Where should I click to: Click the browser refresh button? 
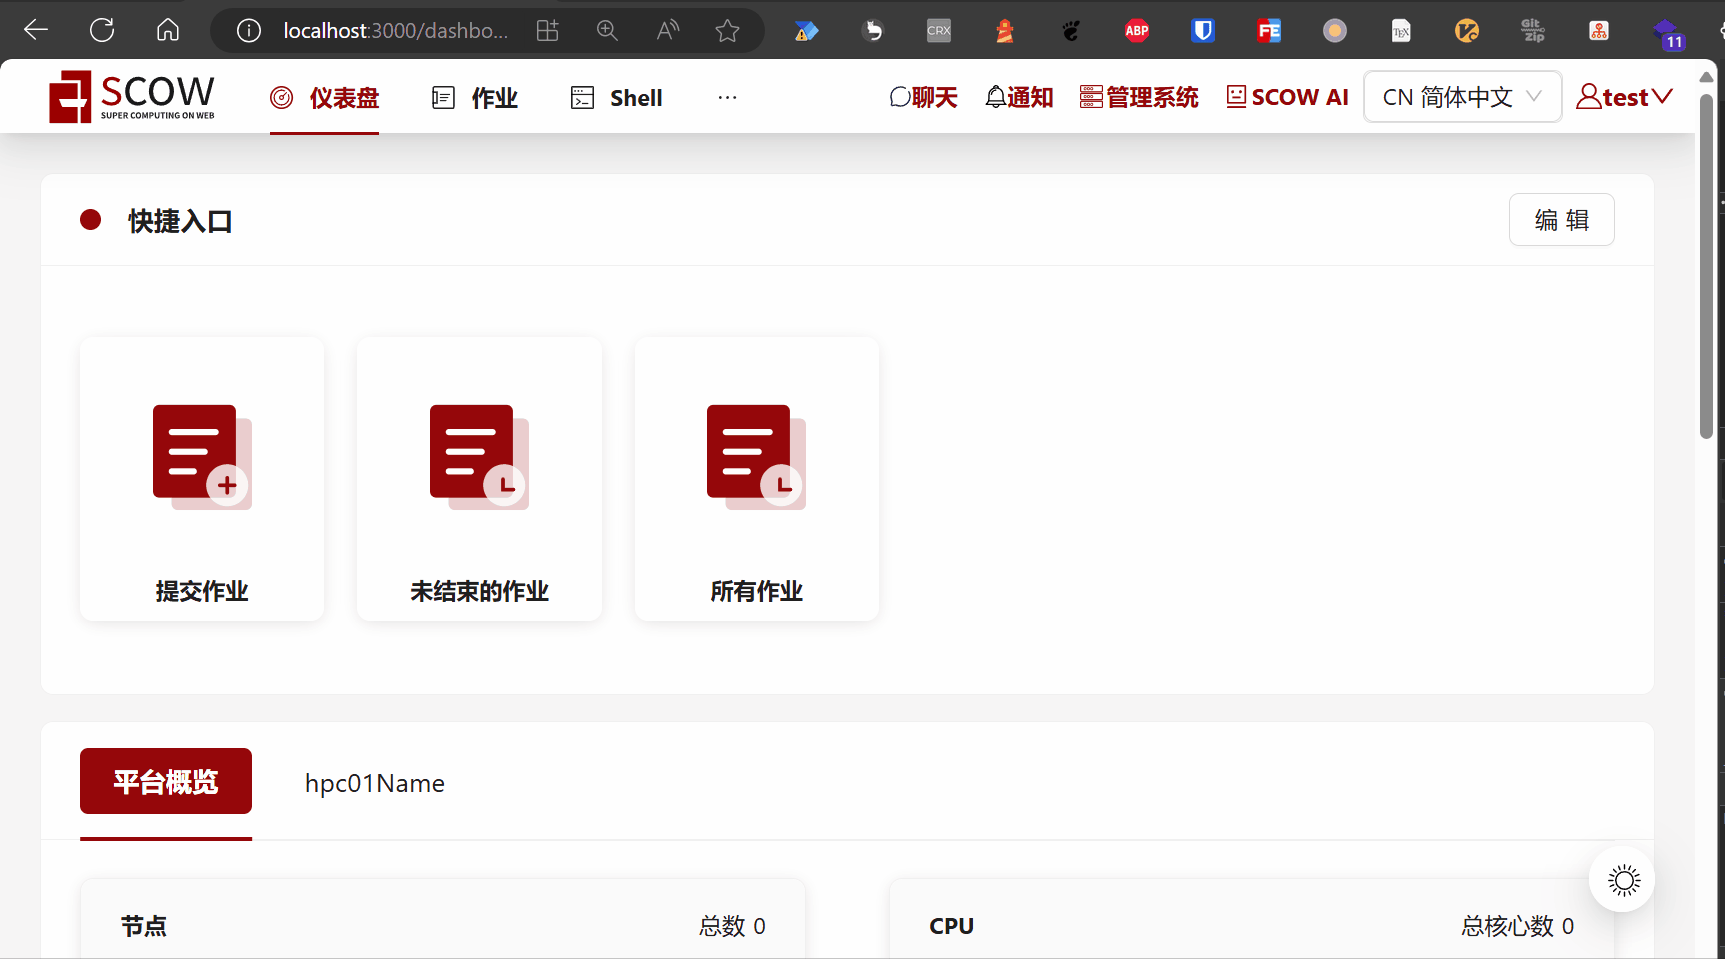point(102,30)
